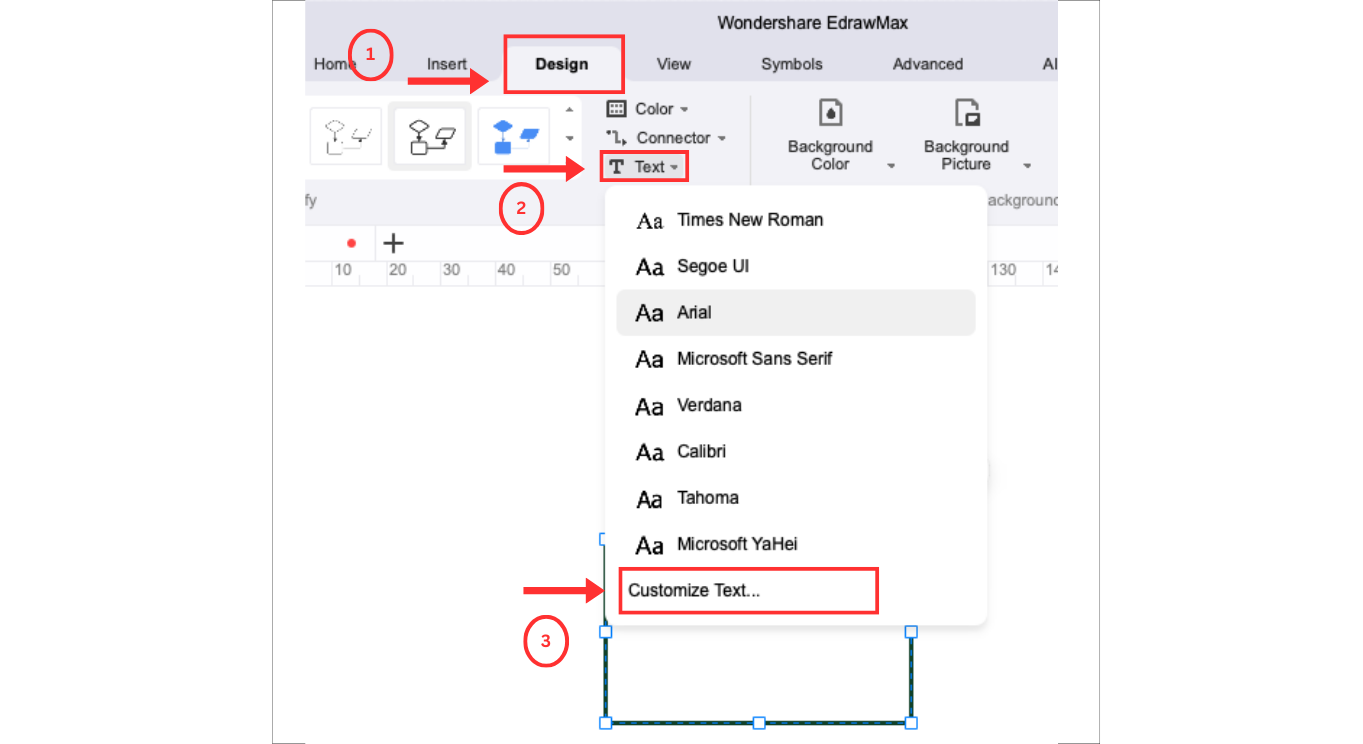Click the bottom-right corner handle of shape
This screenshot has width=1363, height=744.
(x=911, y=722)
